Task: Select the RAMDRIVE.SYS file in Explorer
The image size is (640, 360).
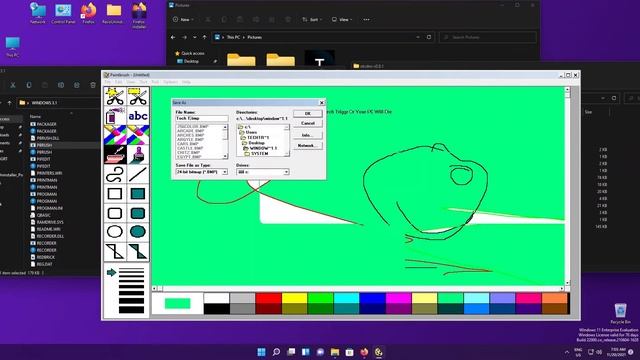Action: click(x=47, y=222)
